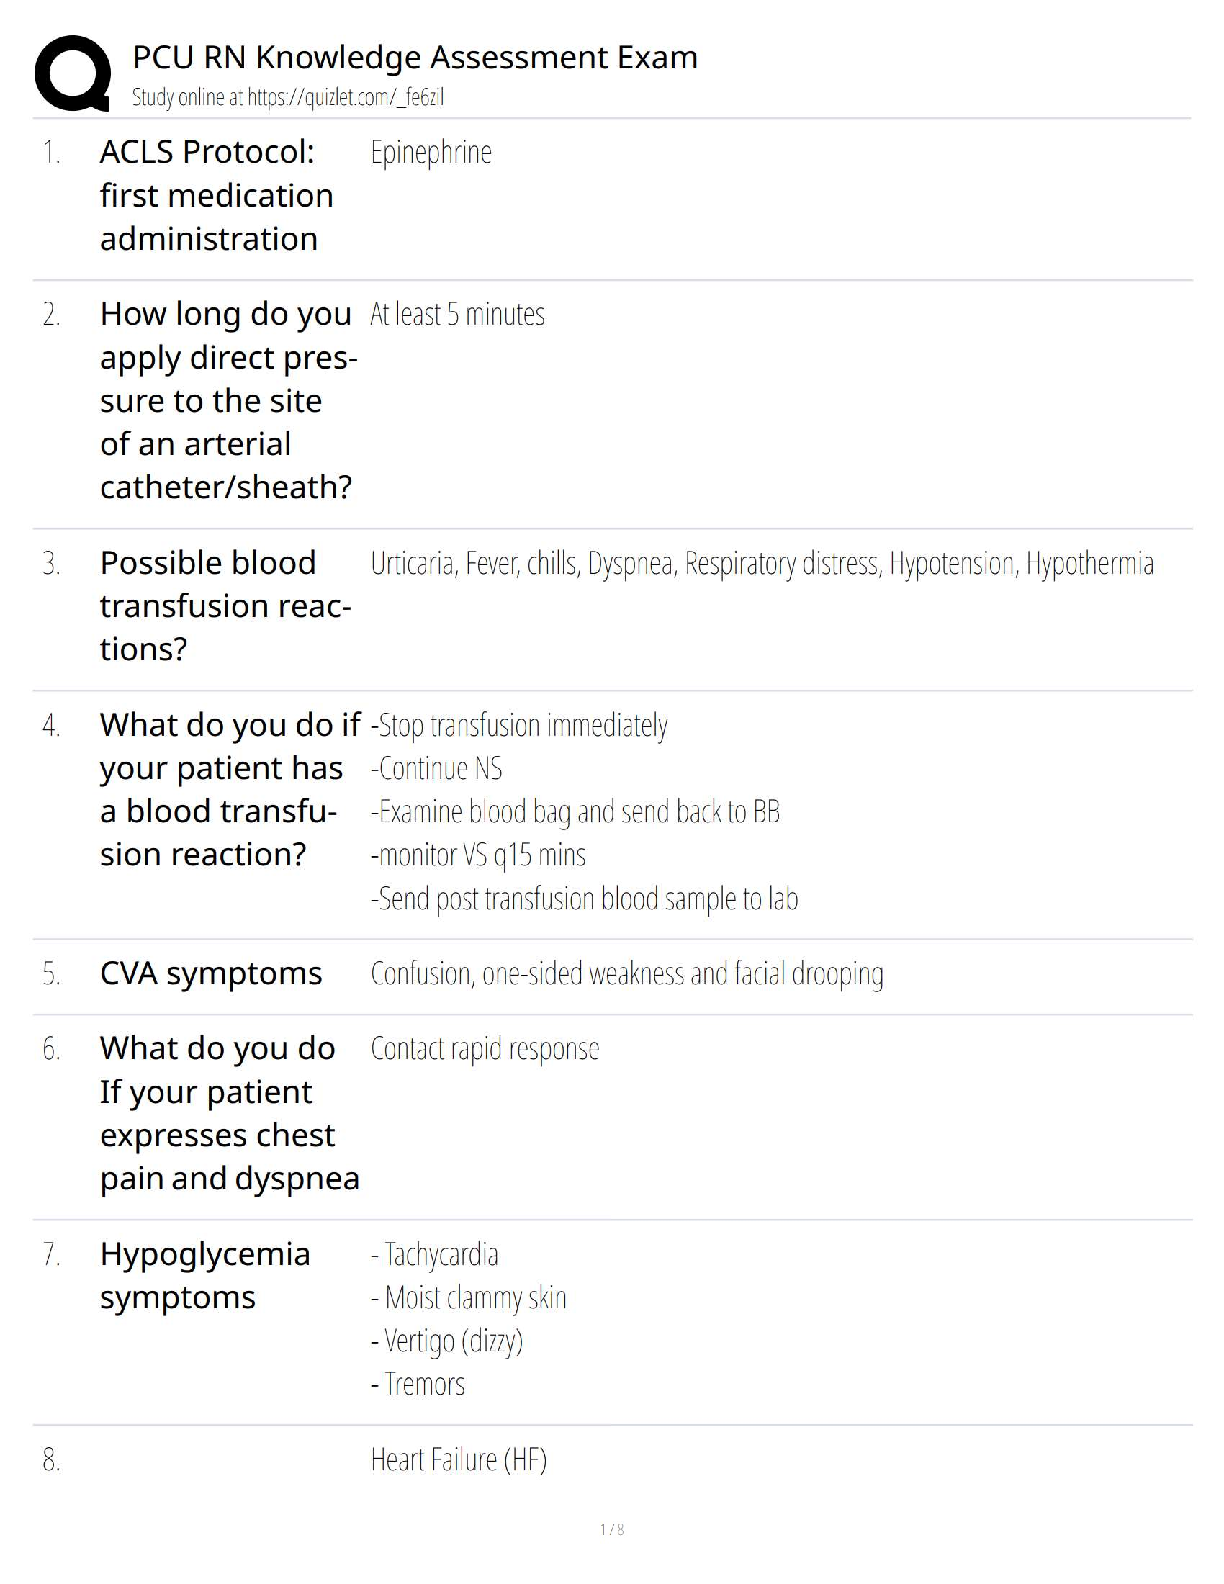The image size is (1224, 1584).
Task: Click 'Send post transfusion blood sample' line
Action: (584, 899)
